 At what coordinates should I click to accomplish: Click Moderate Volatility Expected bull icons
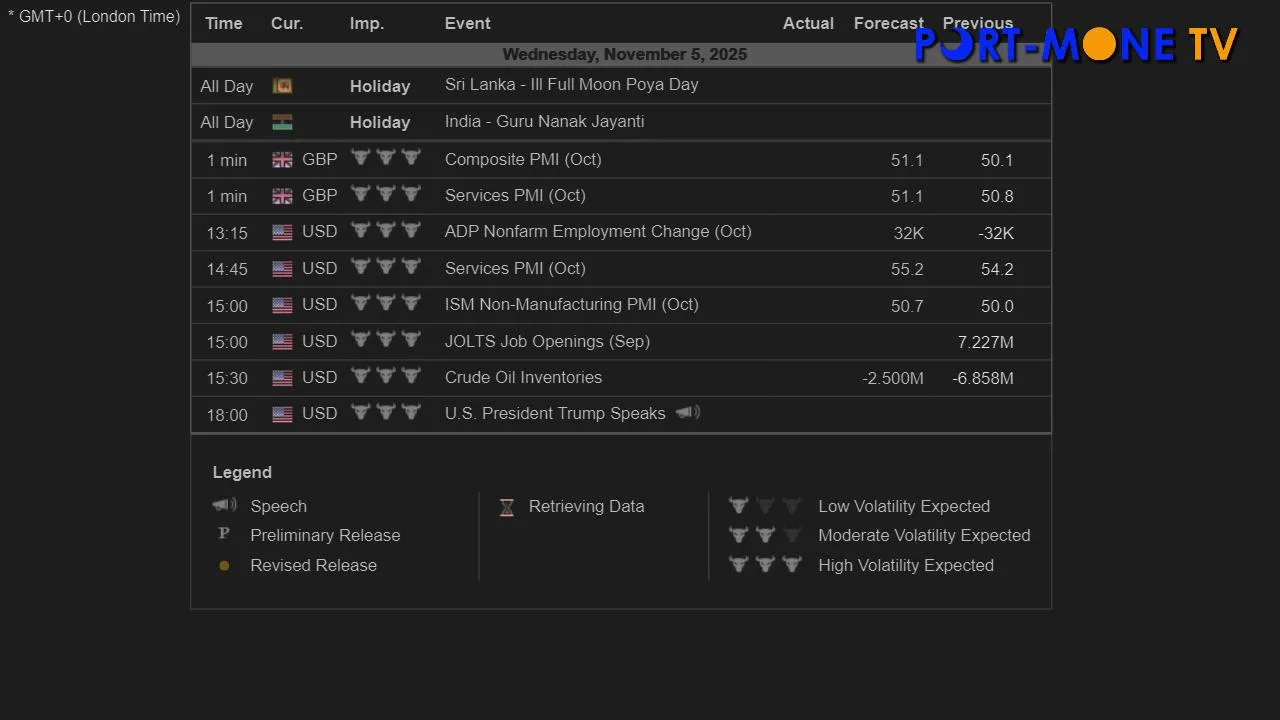click(765, 535)
